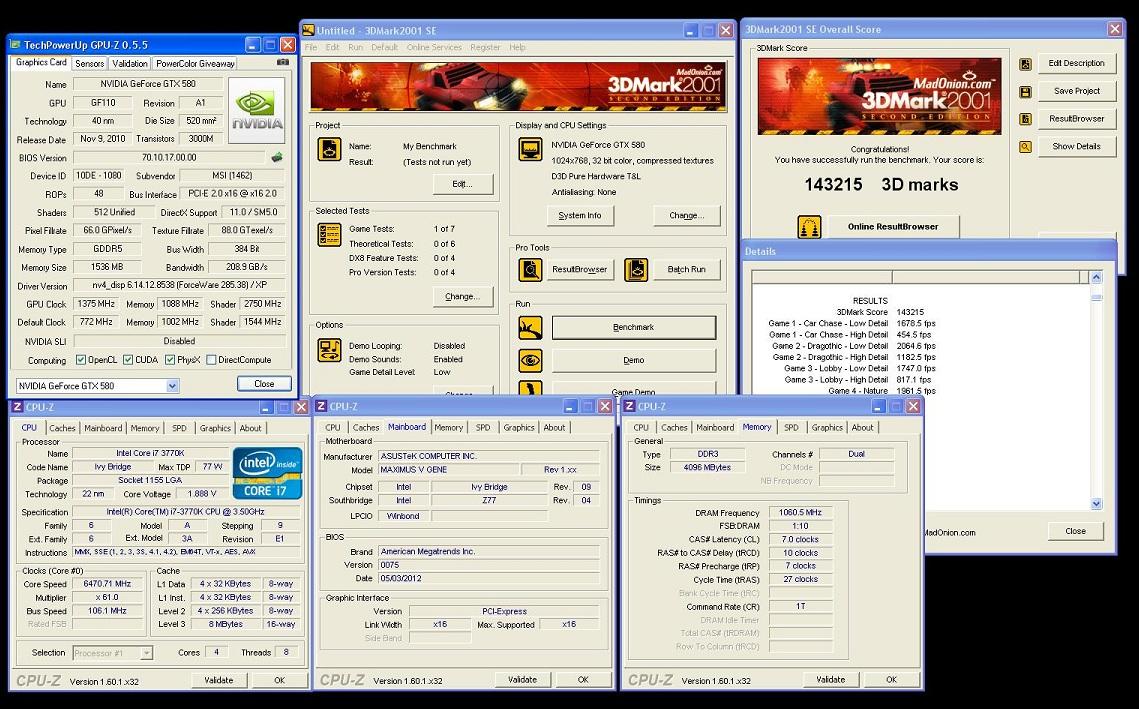1139x709 pixels.
Task: Click the GPU-Z title bar icon
Action: [x=15, y=45]
